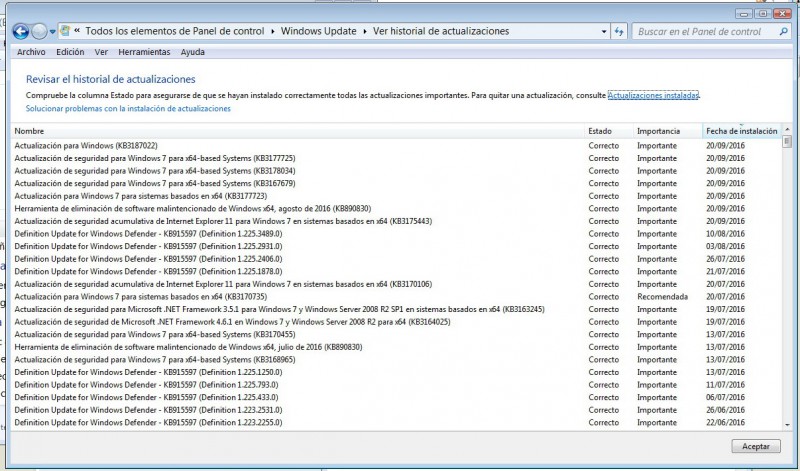Image resolution: width=800 pixels, height=471 pixels.
Task: Expand the address bar previous locations dropdown
Action: pos(602,31)
